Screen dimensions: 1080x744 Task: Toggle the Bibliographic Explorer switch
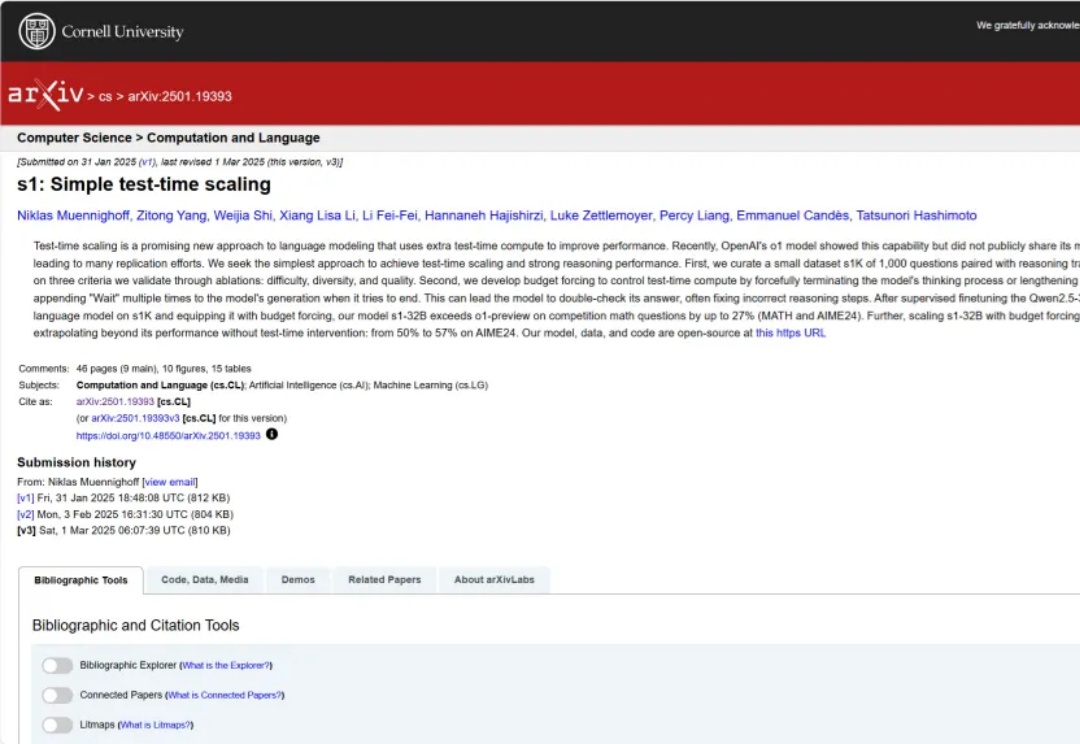tap(57, 665)
